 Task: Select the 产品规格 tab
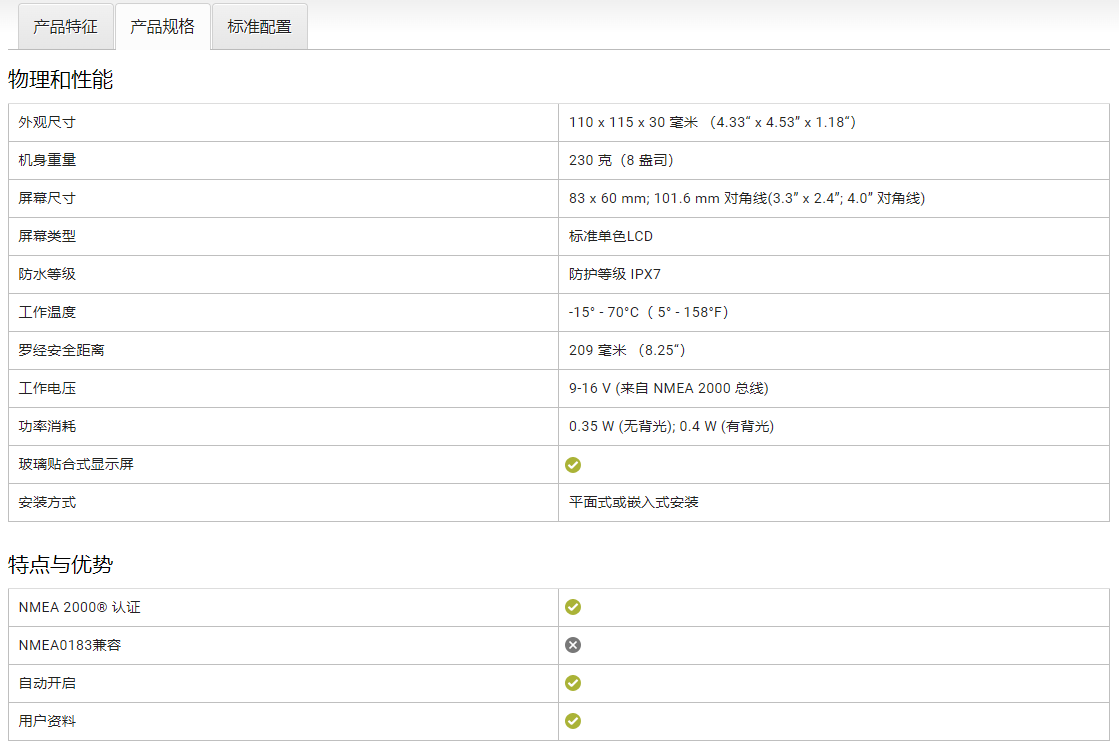(162, 27)
